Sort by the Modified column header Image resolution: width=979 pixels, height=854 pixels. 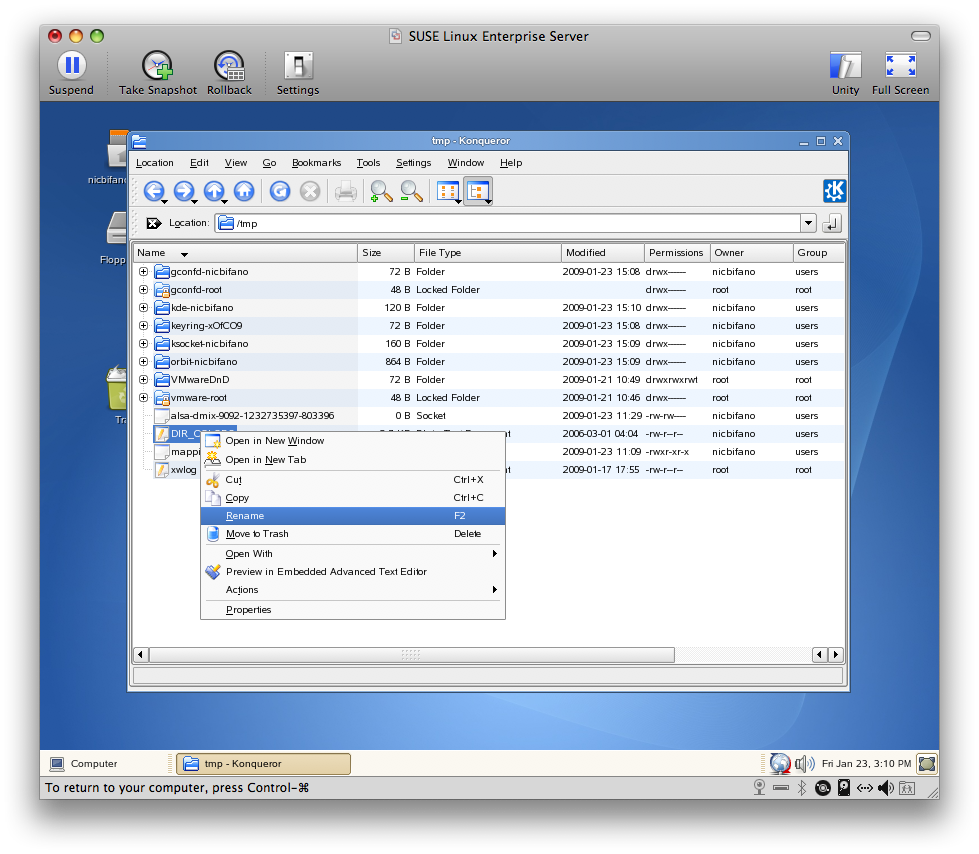pyautogui.click(x=603, y=253)
